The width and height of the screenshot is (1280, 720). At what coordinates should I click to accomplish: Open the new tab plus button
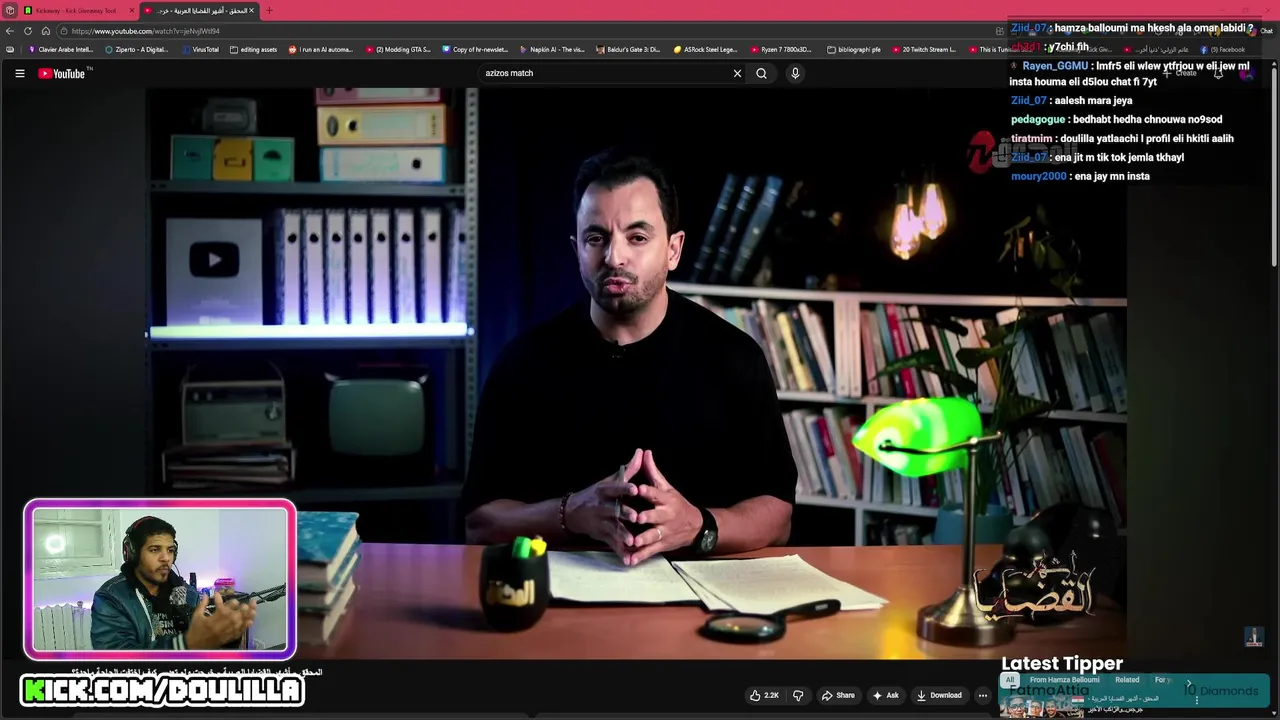269,10
